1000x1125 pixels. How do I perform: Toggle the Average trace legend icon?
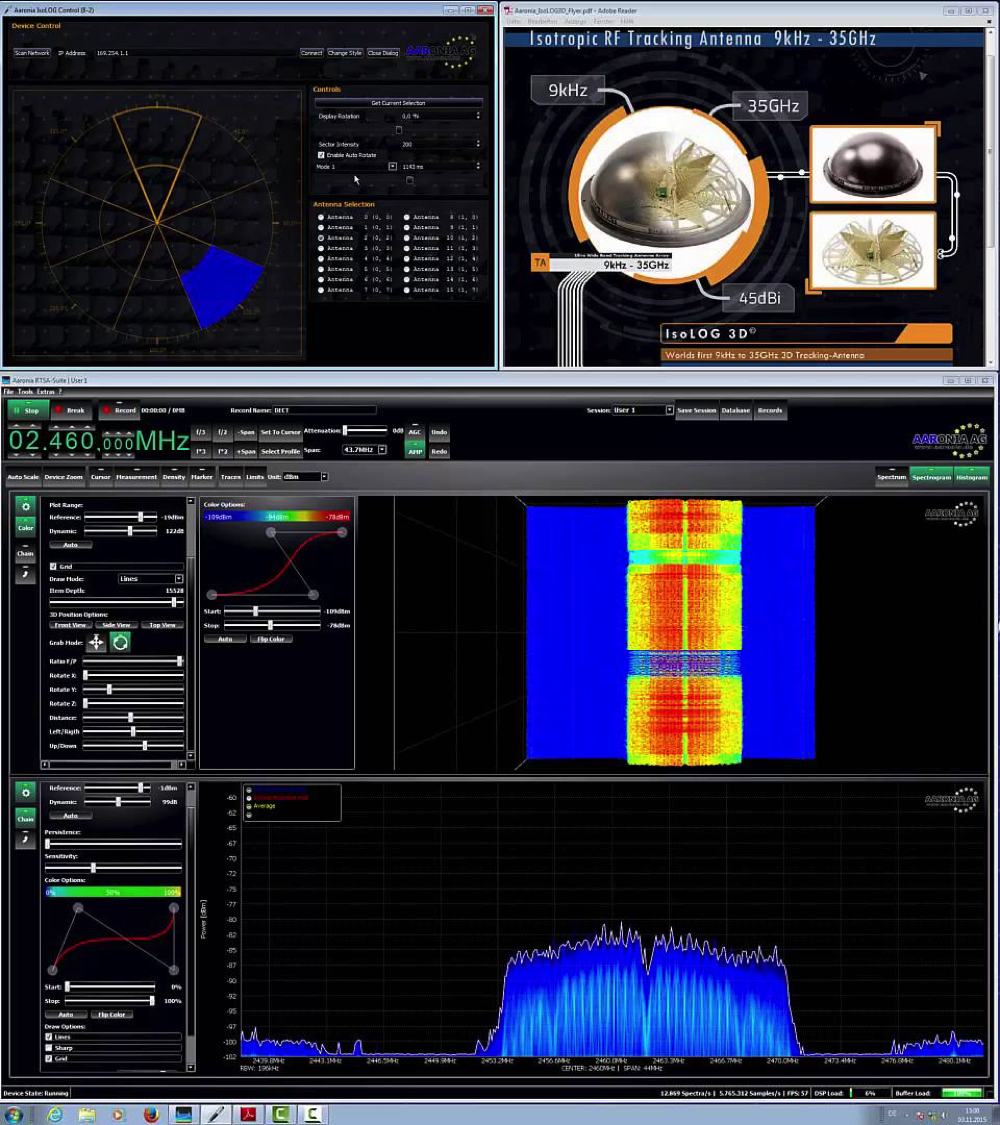249,806
